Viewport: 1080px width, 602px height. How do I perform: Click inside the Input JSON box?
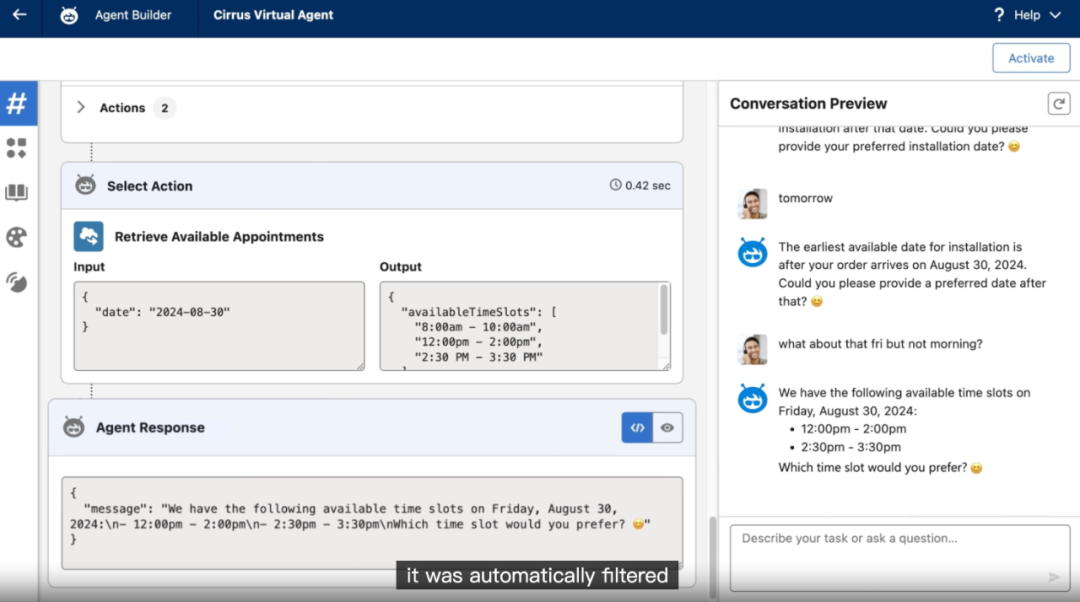219,326
